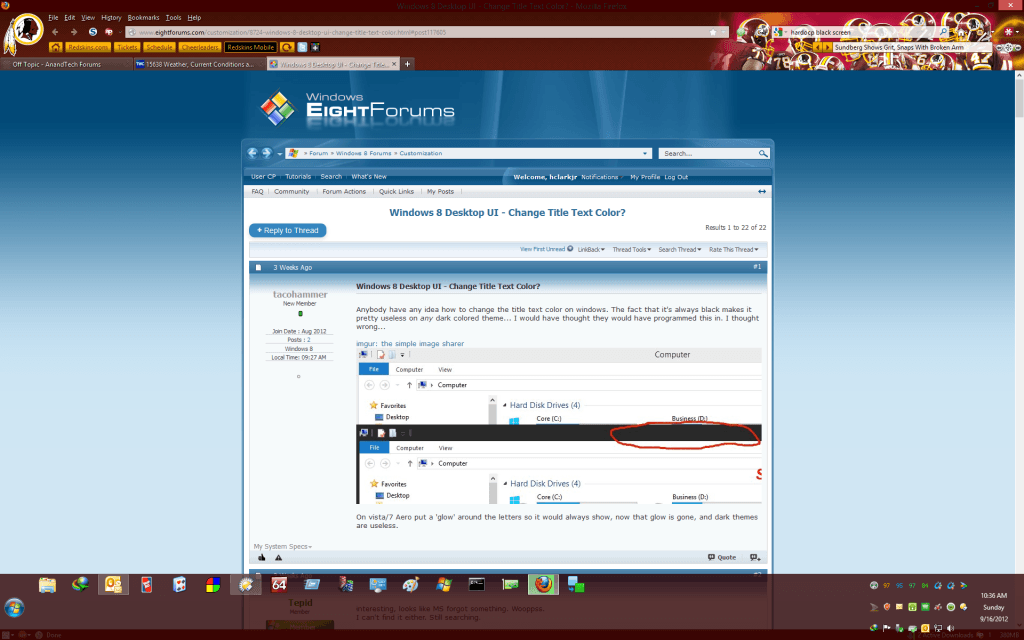
Task: Switch to Off Topic - AnandTech Forums tab
Action: pos(56,64)
